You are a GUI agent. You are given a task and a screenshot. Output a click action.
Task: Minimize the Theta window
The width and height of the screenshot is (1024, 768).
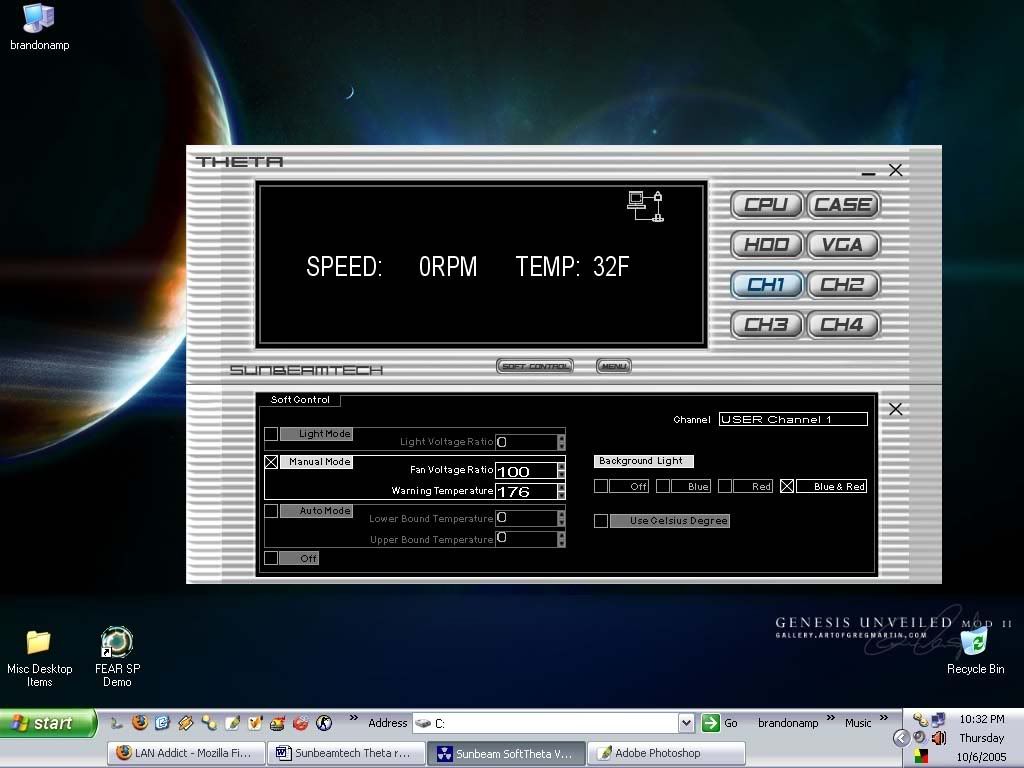coord(868,173)
